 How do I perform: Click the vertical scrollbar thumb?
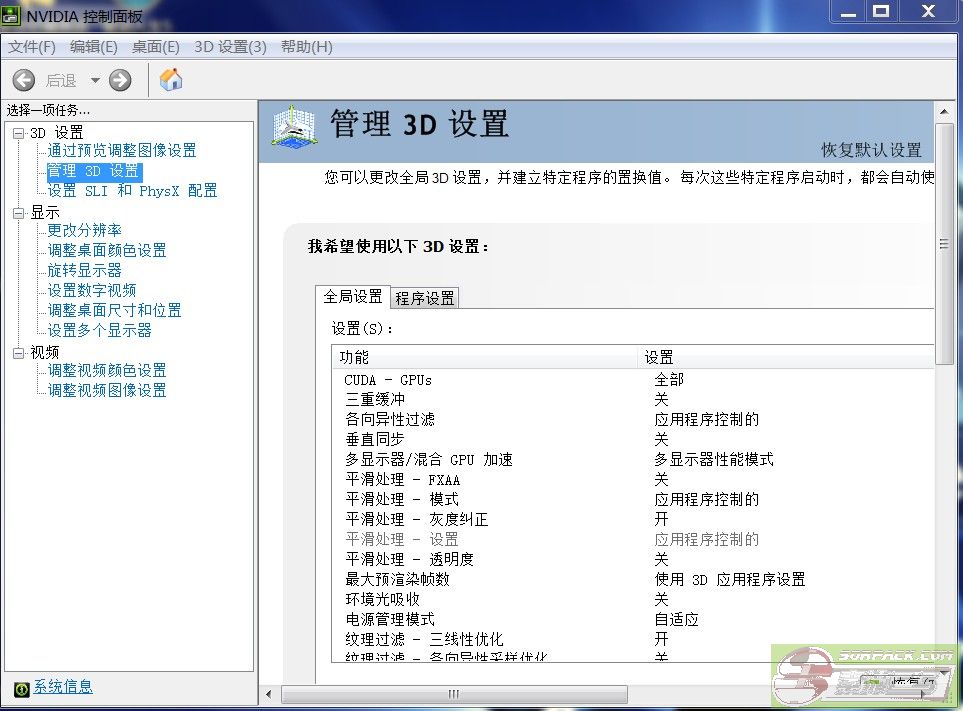pyautogui.click(x=944, y=244)
